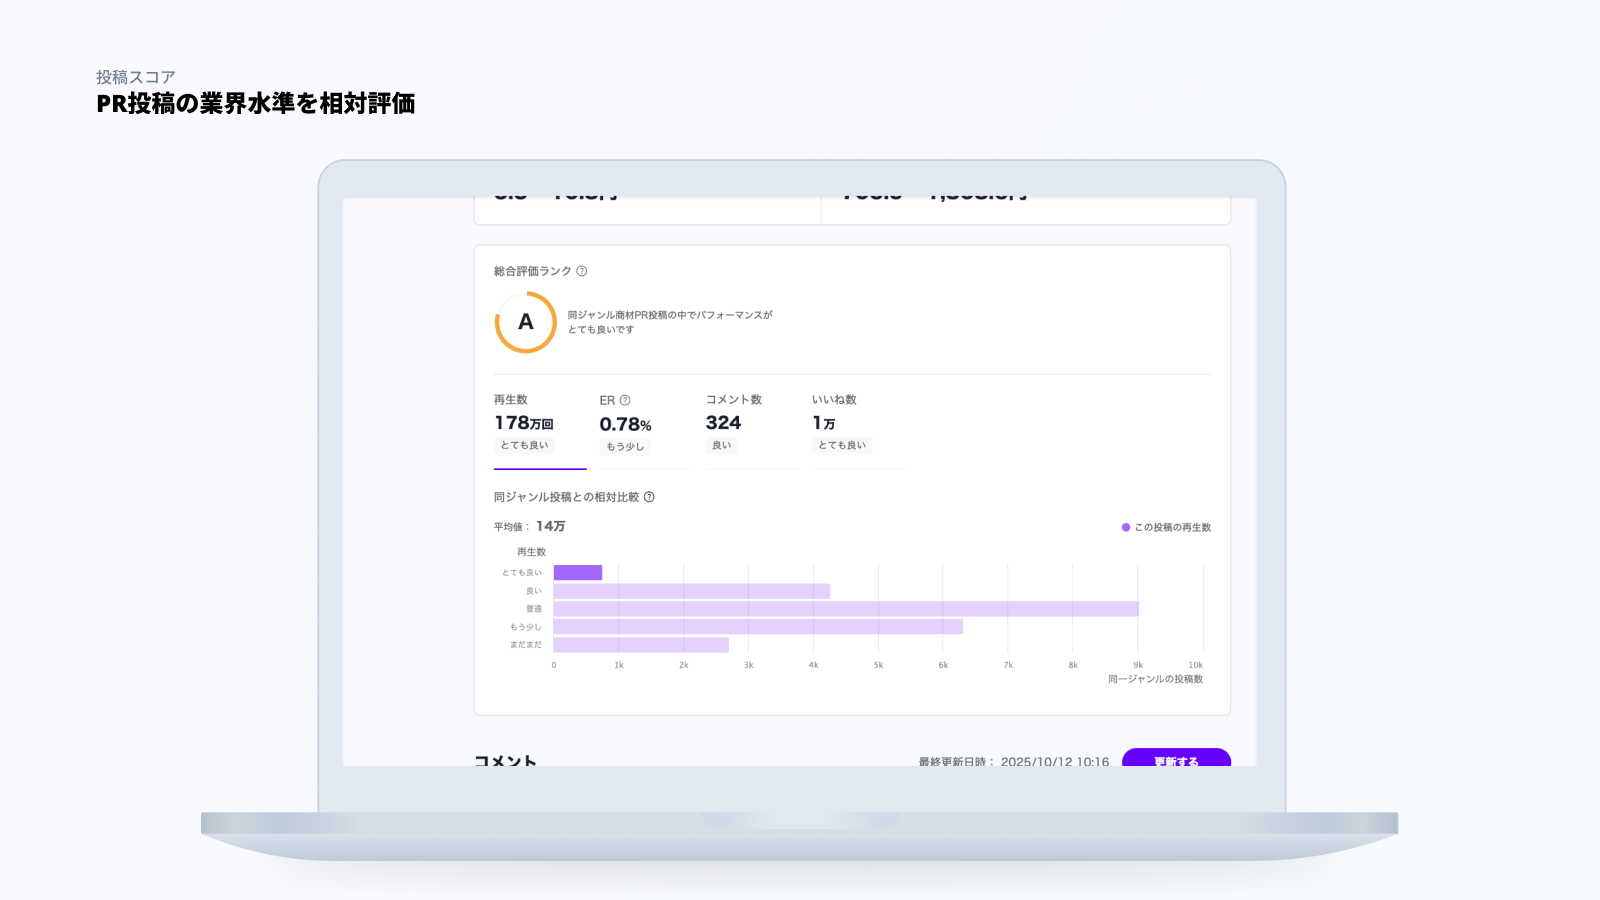Click the 良い bar in chart

692,591
